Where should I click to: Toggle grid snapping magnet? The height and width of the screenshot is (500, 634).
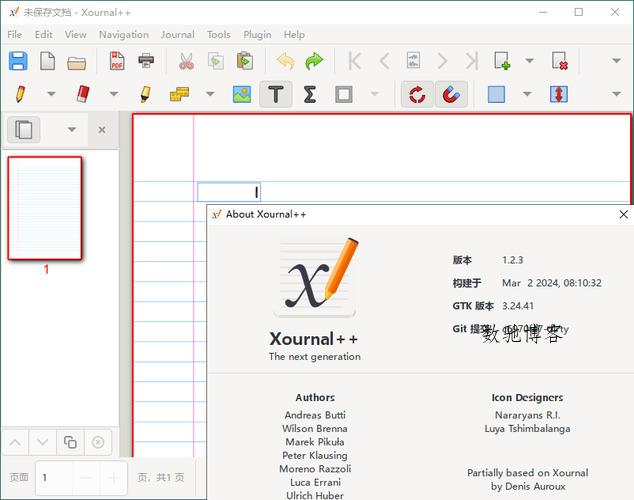tap(451, 94)
